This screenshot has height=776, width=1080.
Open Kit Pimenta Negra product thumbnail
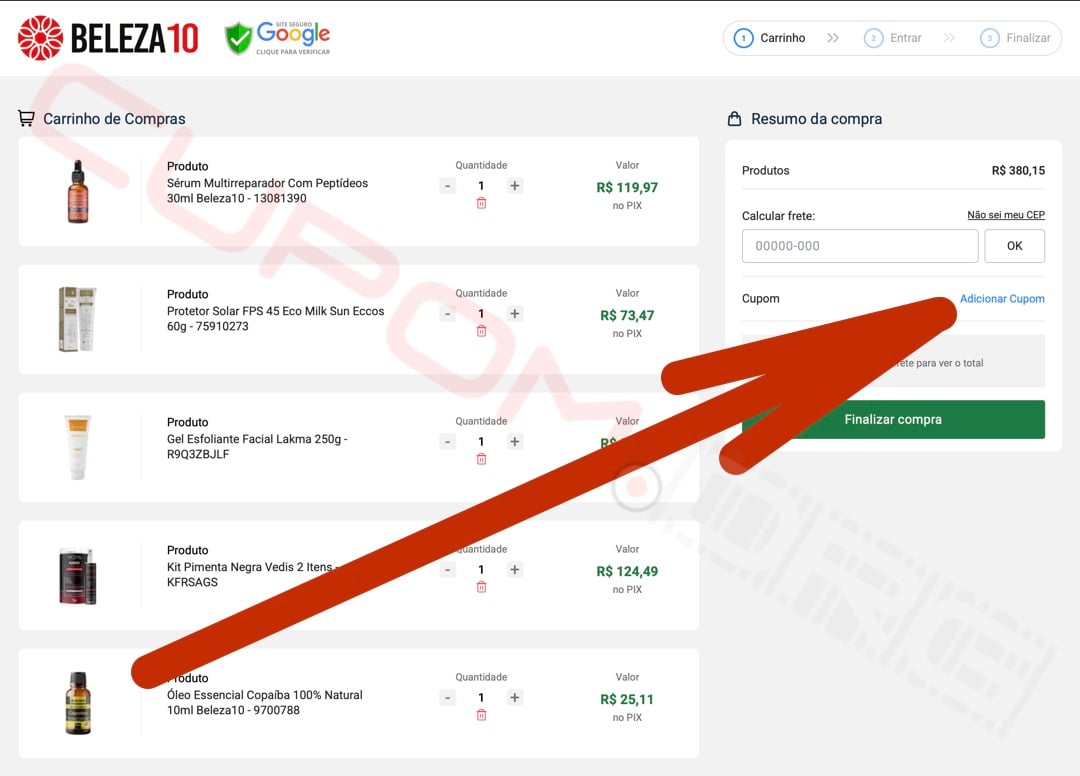click(78, 576)
